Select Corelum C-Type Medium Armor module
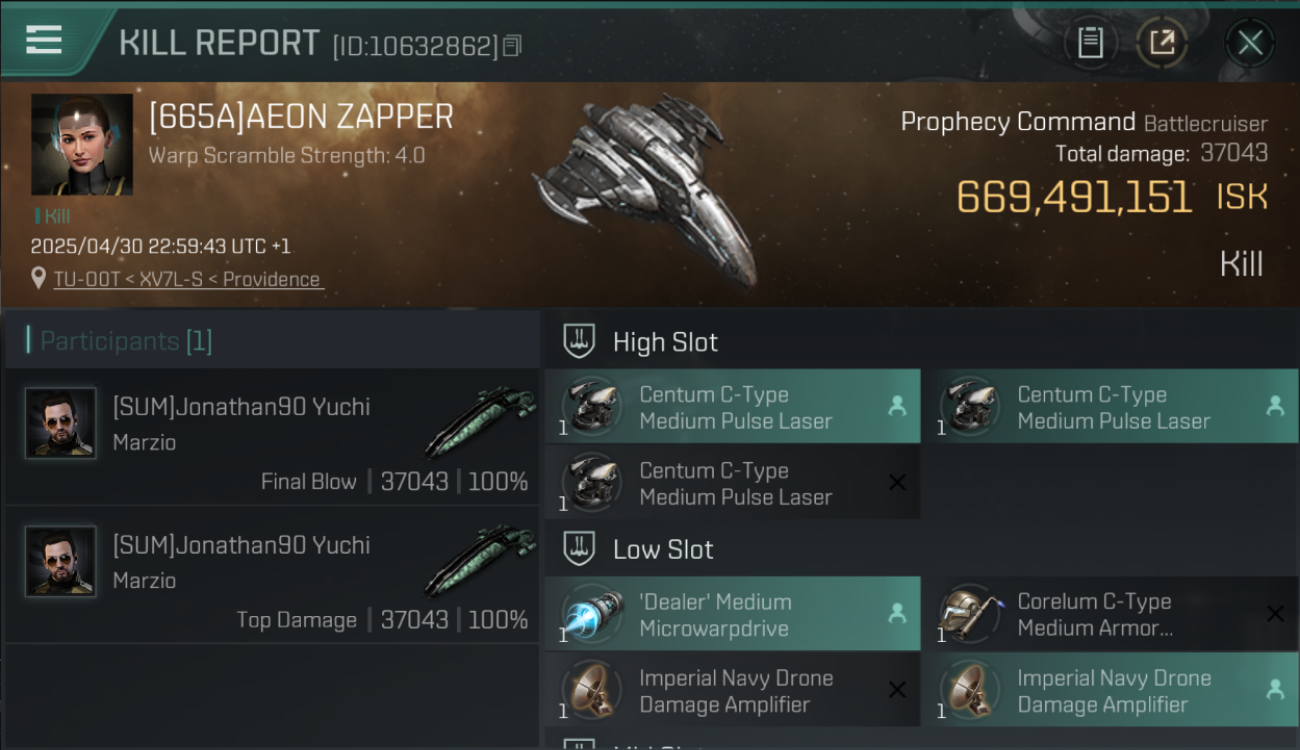 pos(1110,614)
